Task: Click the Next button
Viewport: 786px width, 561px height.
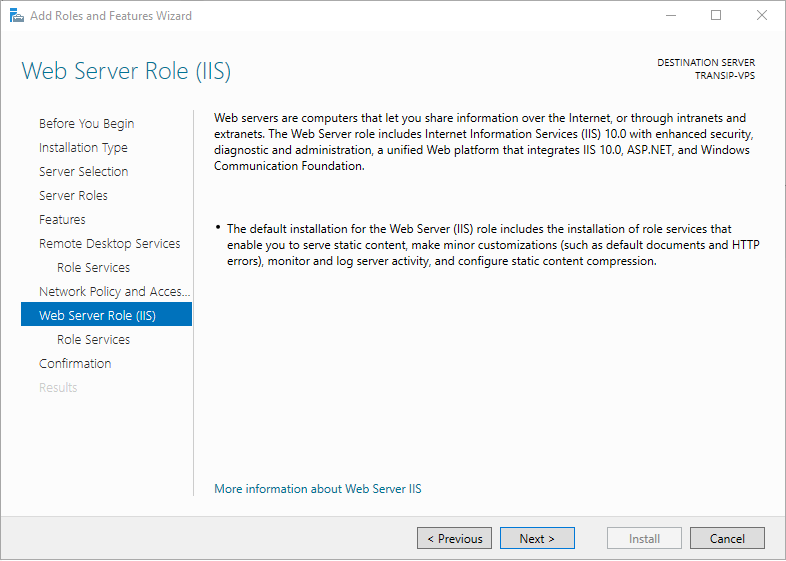Action: pos(537,538)
